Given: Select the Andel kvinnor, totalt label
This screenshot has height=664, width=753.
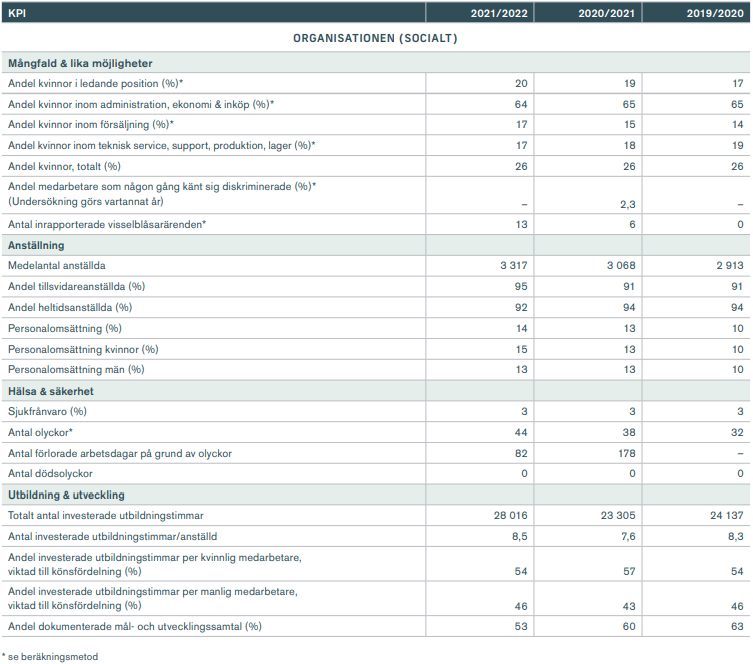Looking at the screenshot, I should 64,167.
